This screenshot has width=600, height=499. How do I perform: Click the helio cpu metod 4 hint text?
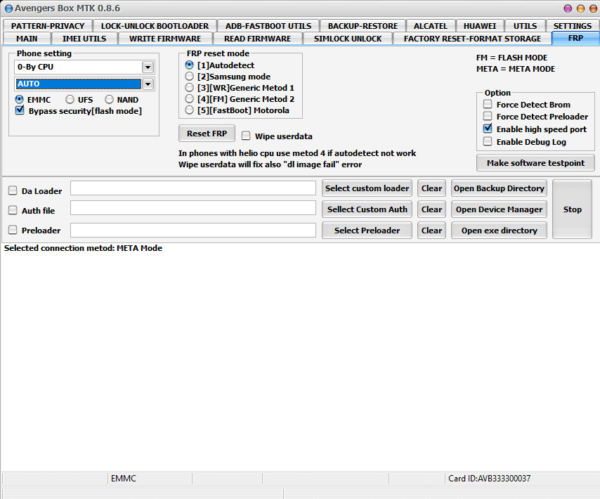coord(297,153)
